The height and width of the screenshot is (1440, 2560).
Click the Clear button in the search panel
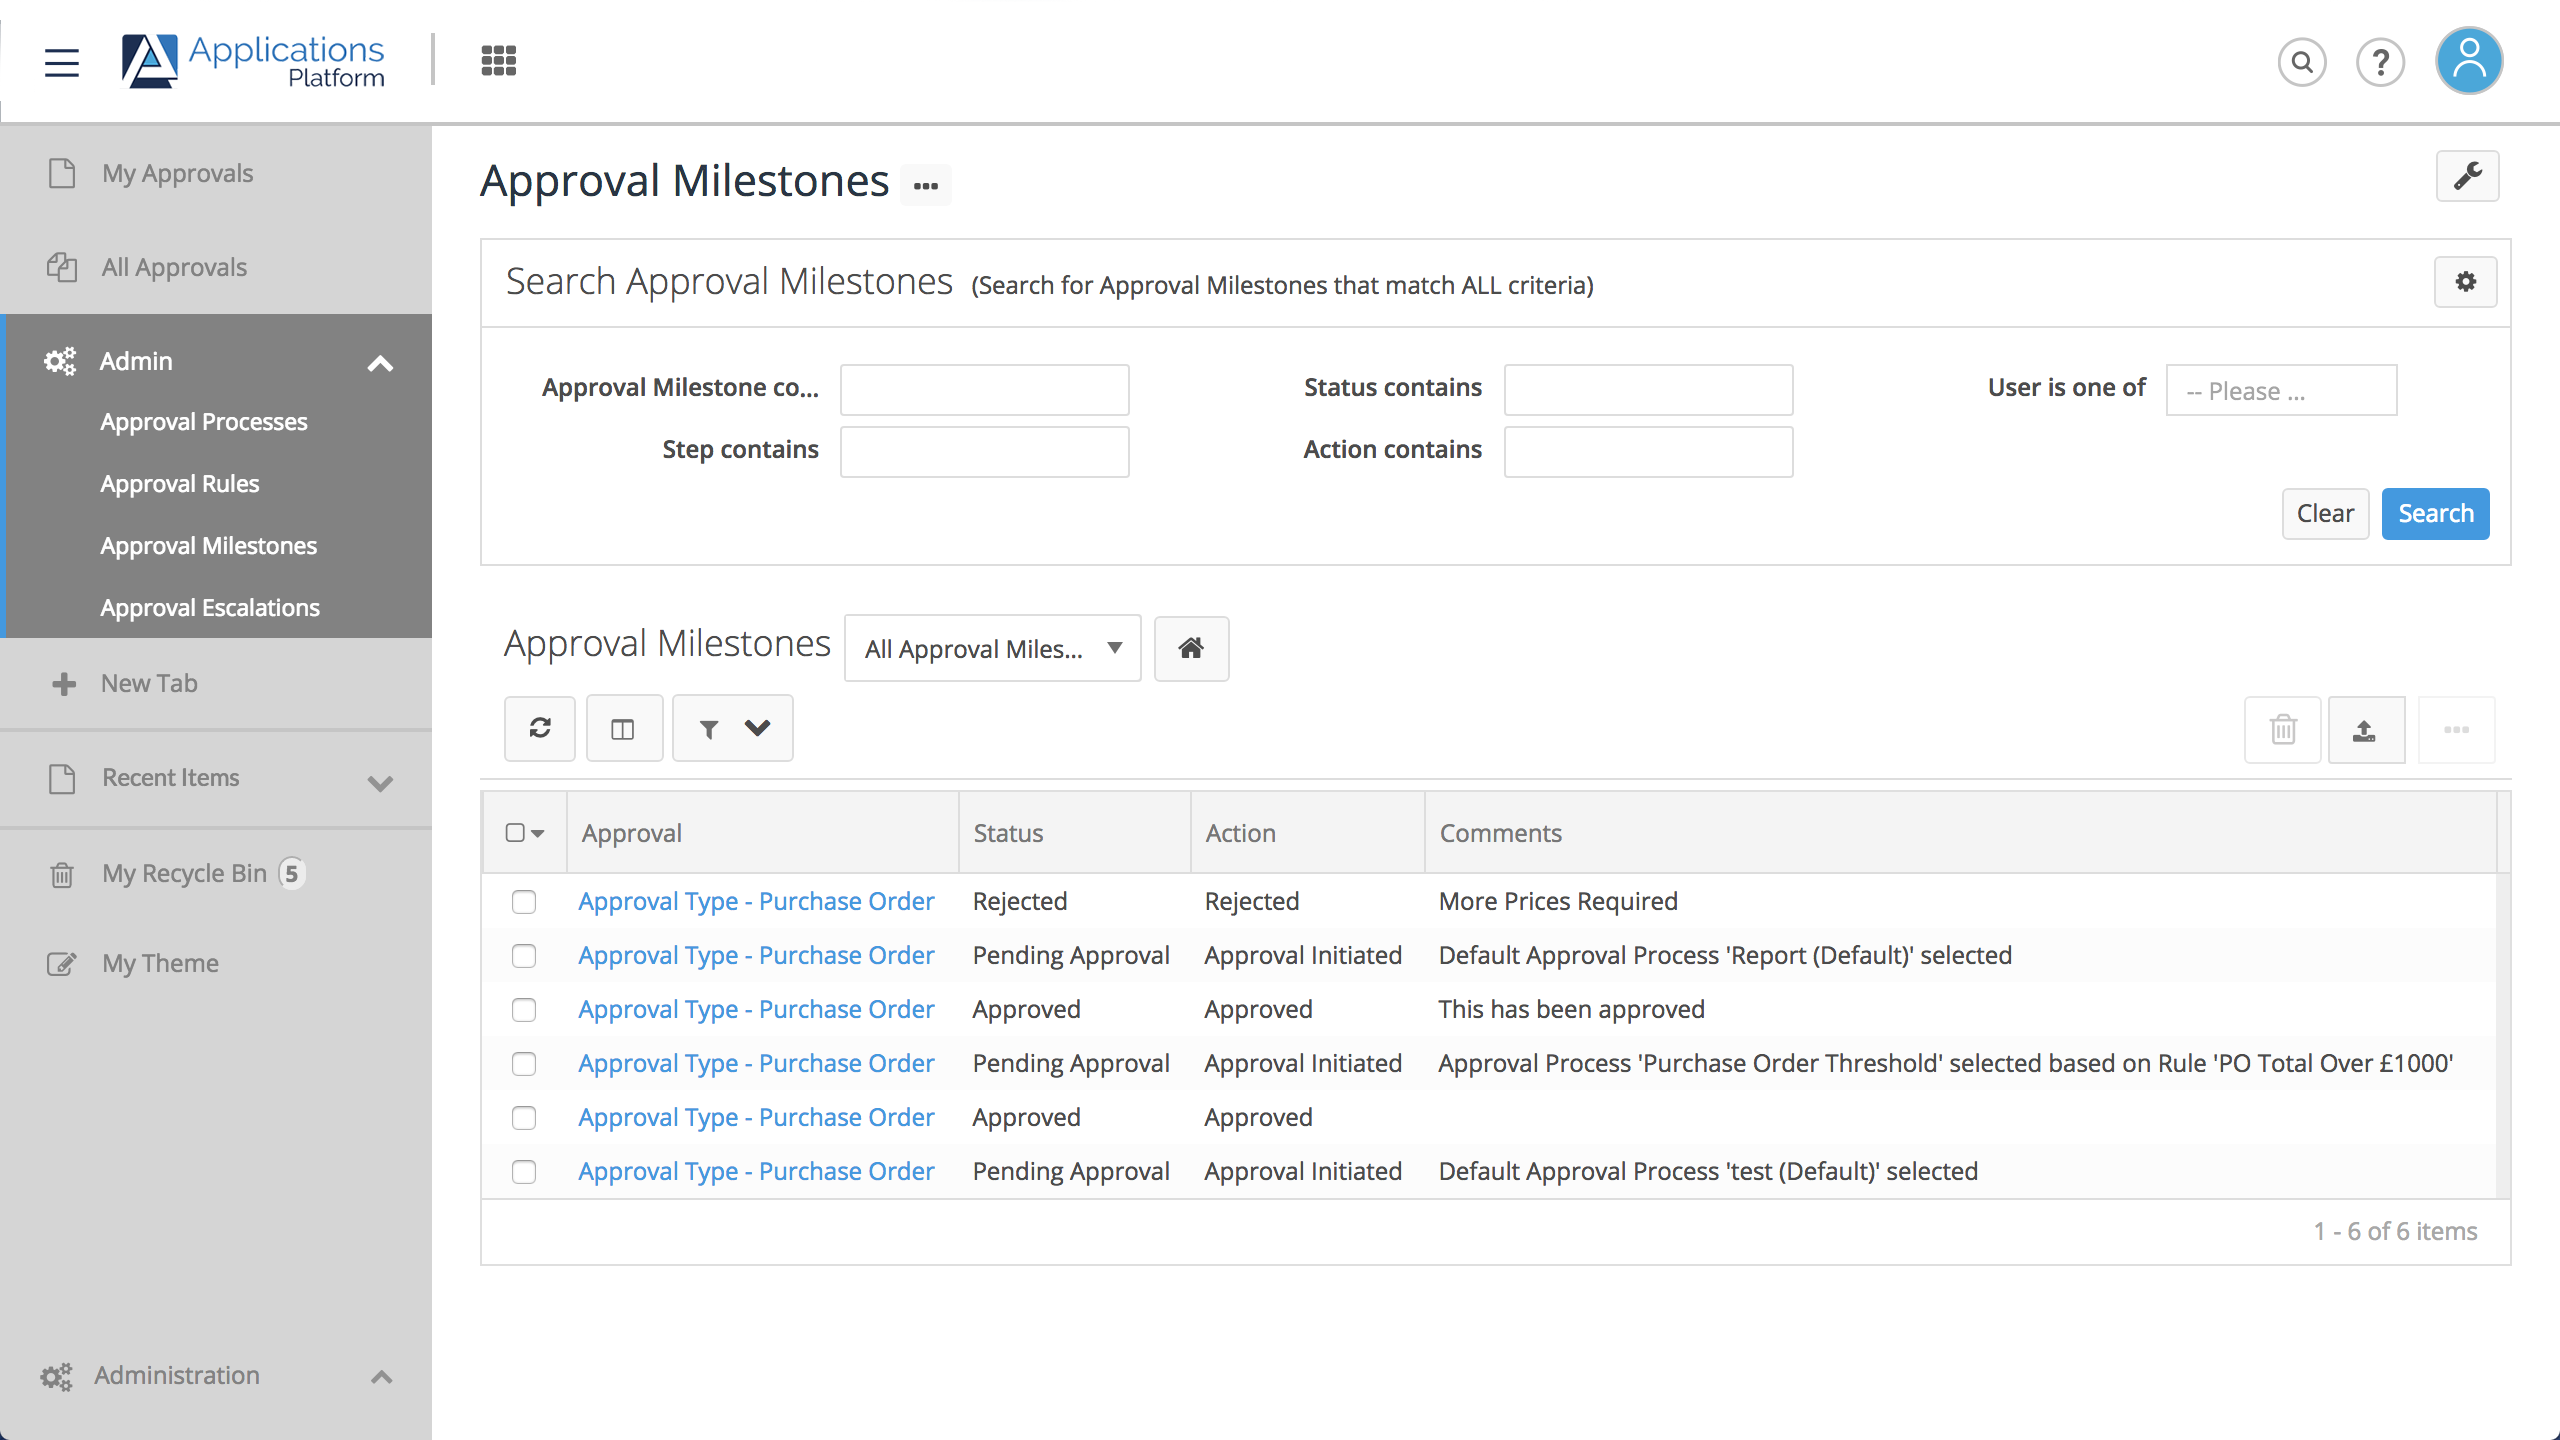(x=2325, y=513)
